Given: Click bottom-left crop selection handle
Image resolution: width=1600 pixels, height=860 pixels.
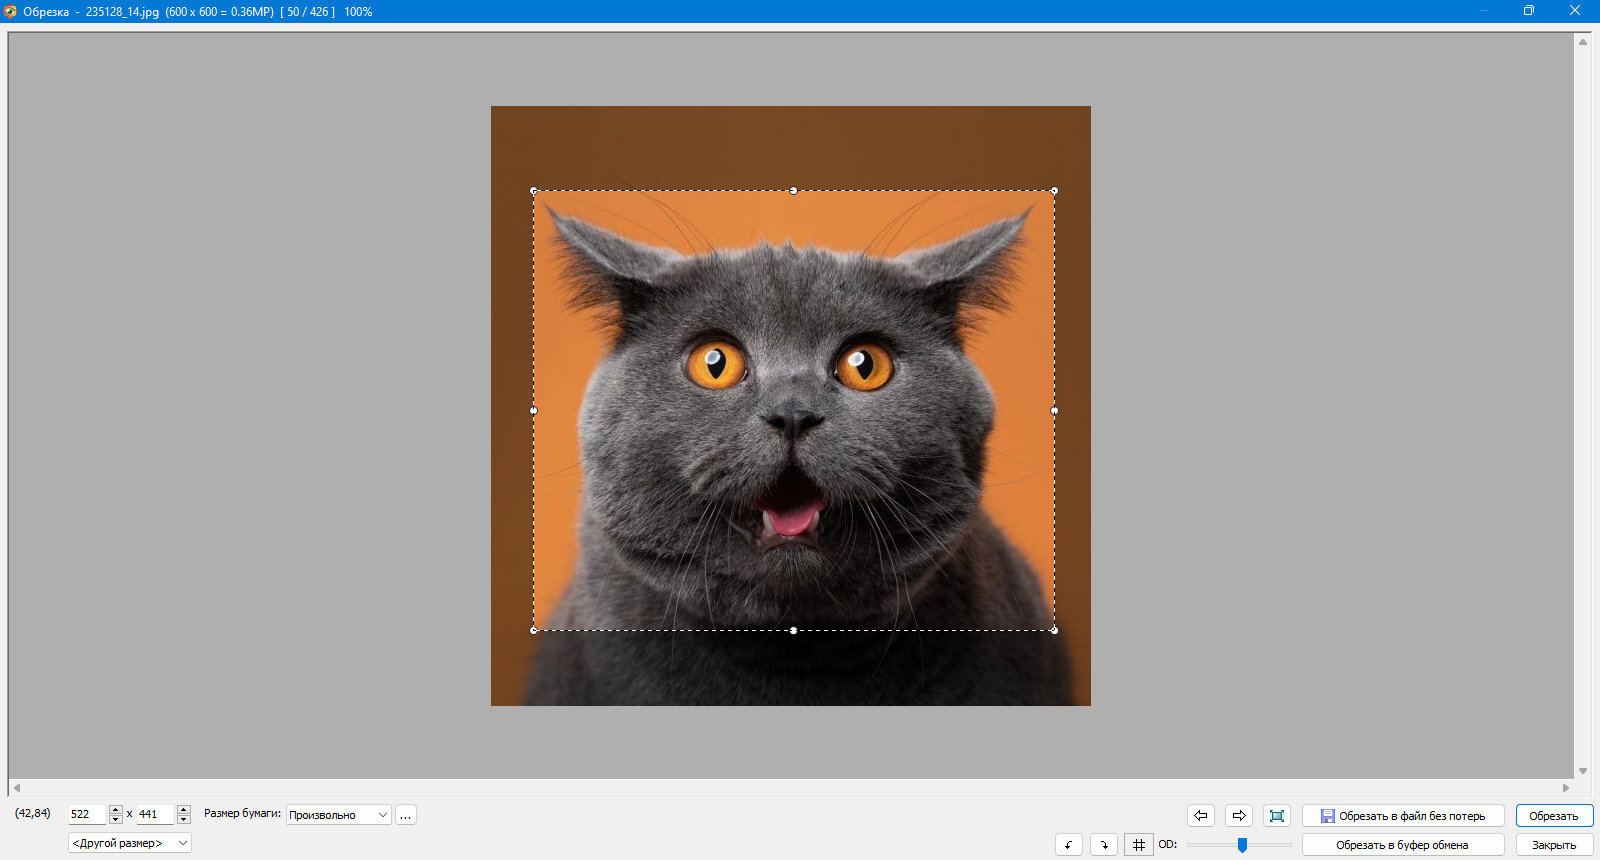Looking at the screenshot, I should coord(533,630).
